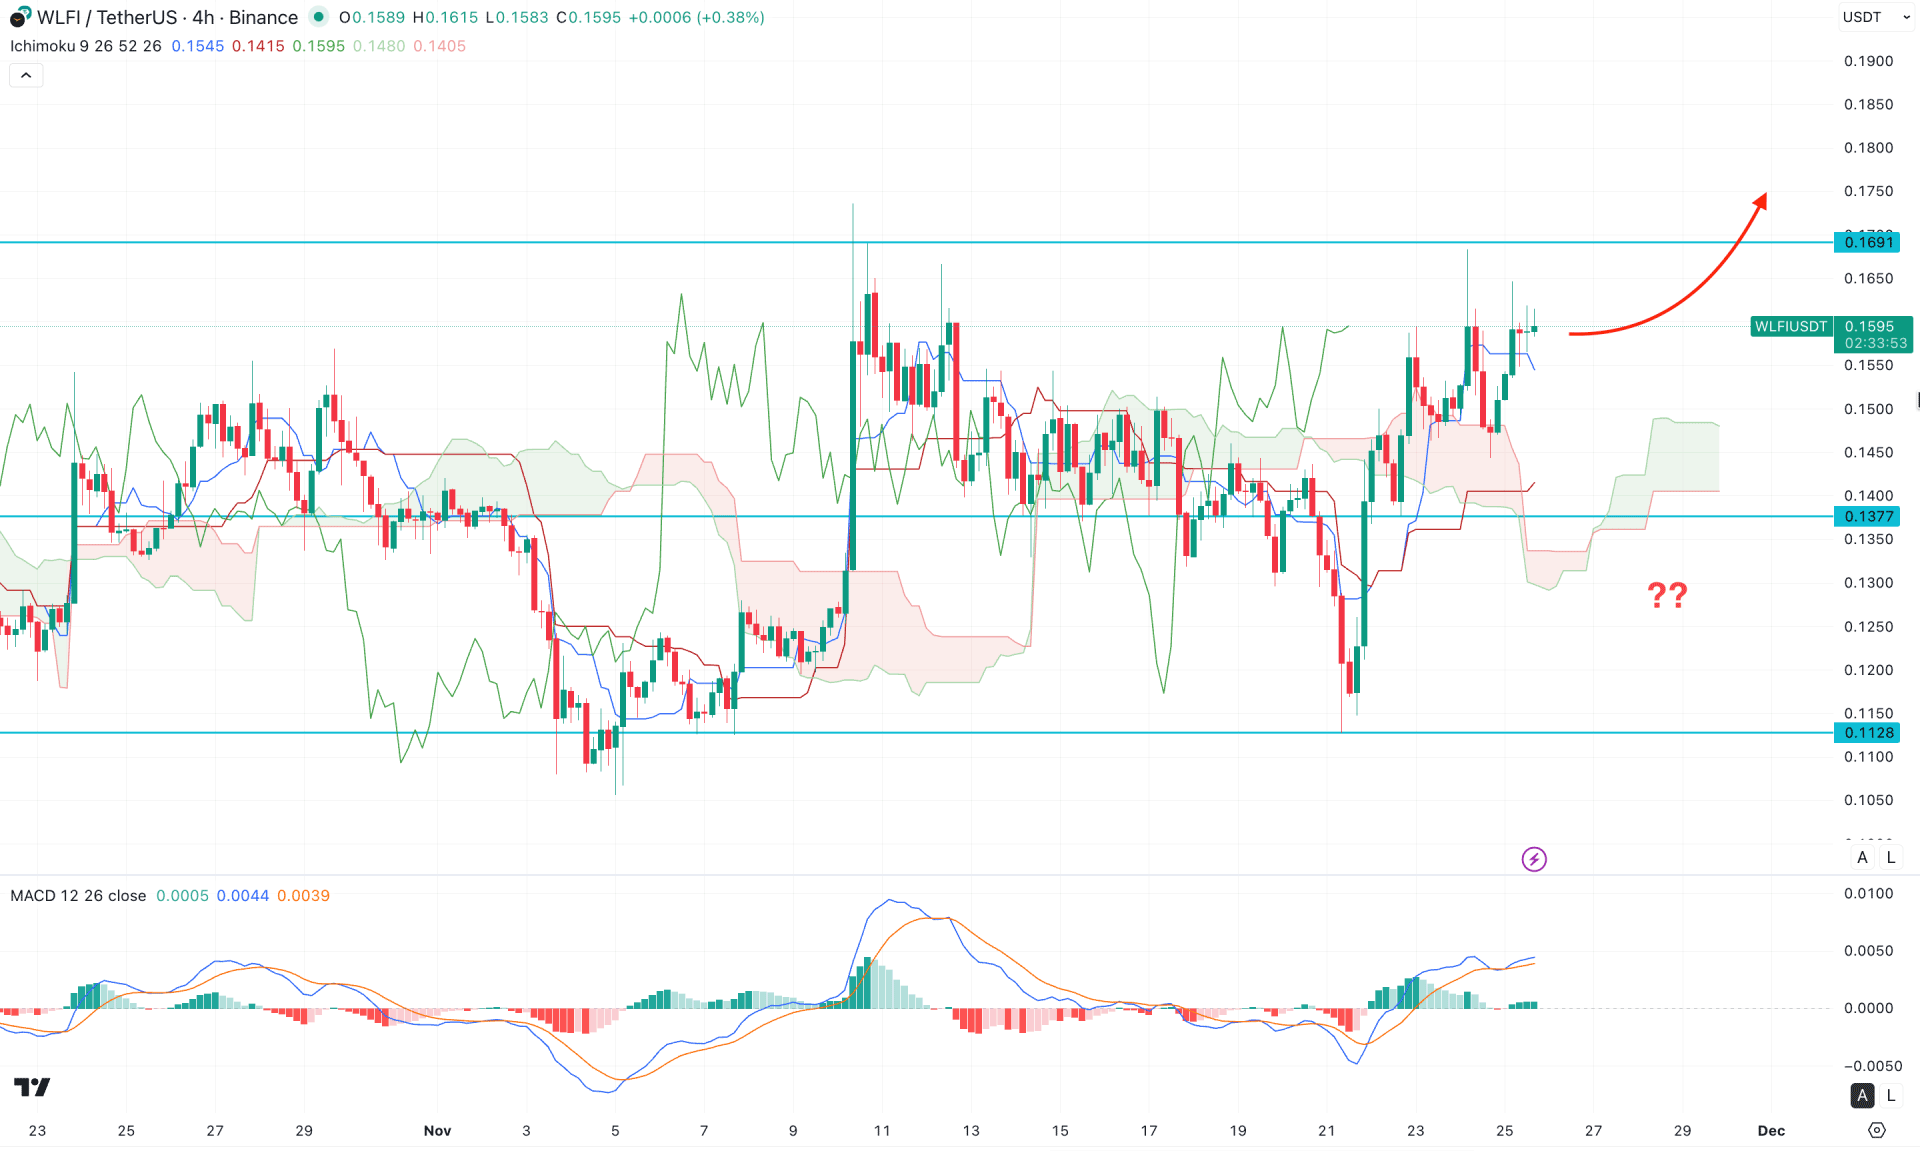Click the TradingView logo in the bottom corner
Screen dimensions: 1920x1151
(x=34, y=1088)
